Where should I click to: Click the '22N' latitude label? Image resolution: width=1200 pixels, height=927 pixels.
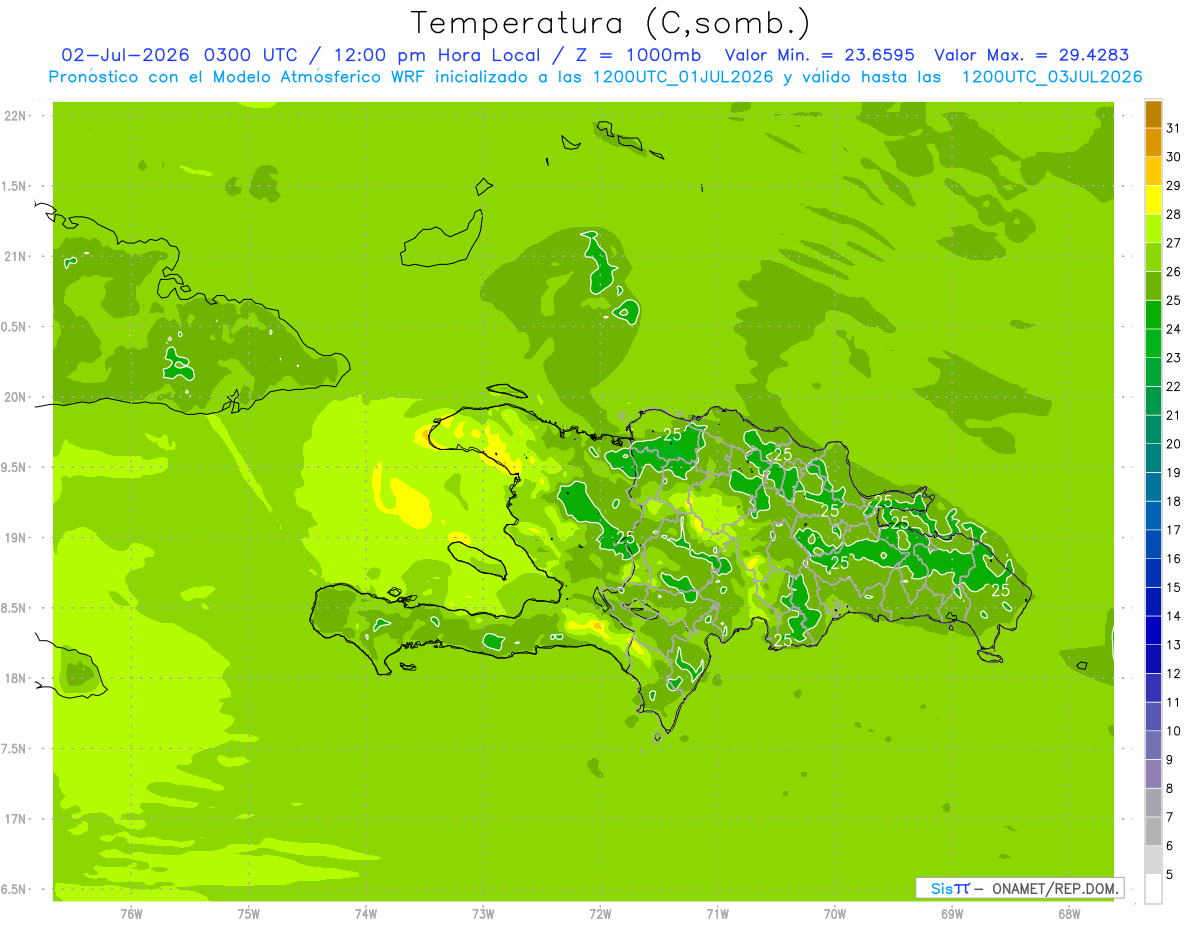point(14,116)
